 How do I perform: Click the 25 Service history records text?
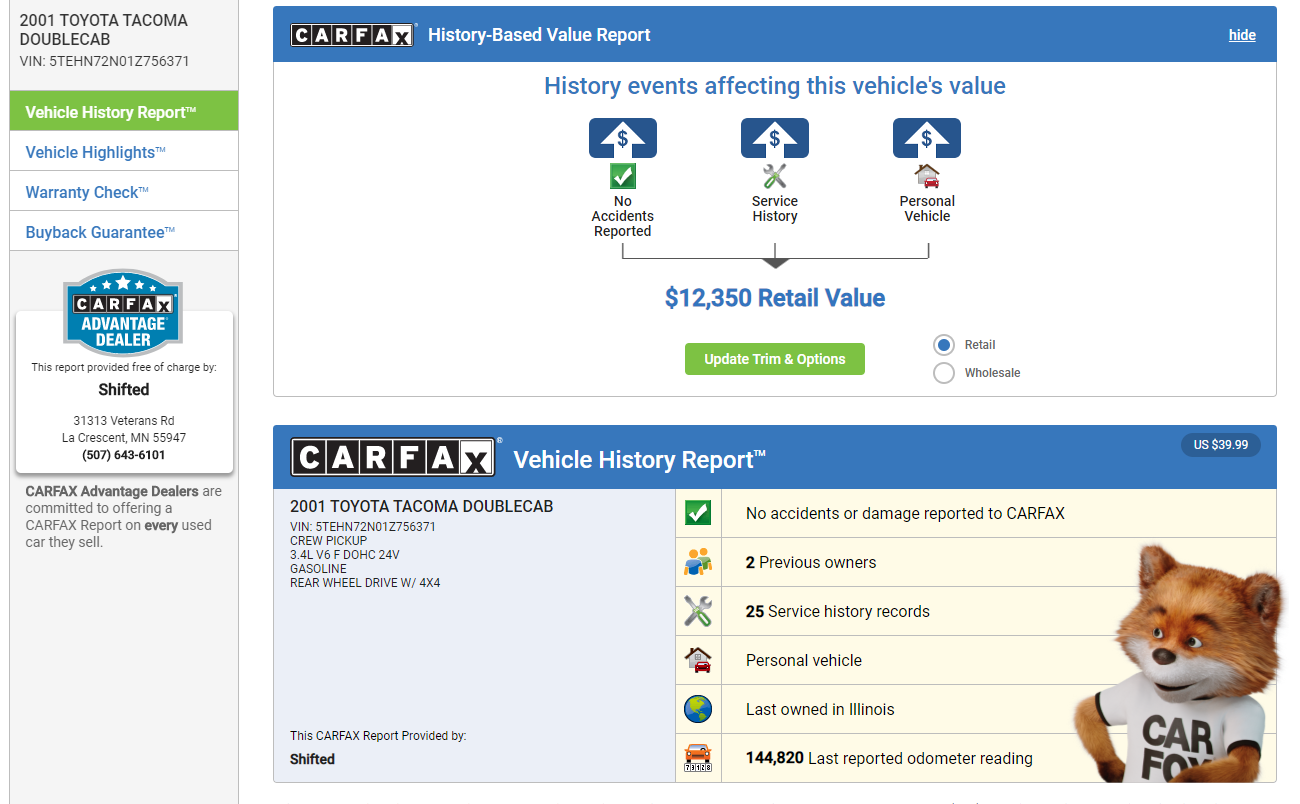tap(838, 611)
